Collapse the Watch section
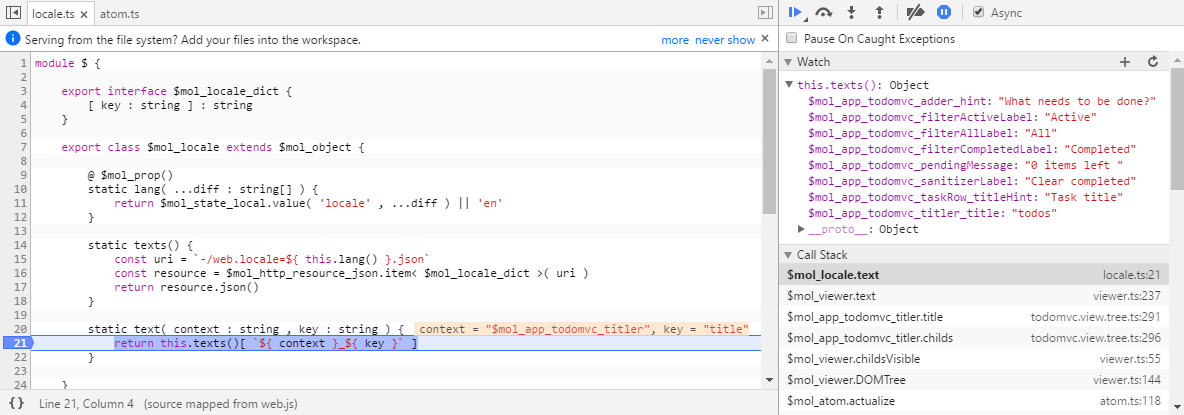1184x415 pixels. tap(789, 62)
